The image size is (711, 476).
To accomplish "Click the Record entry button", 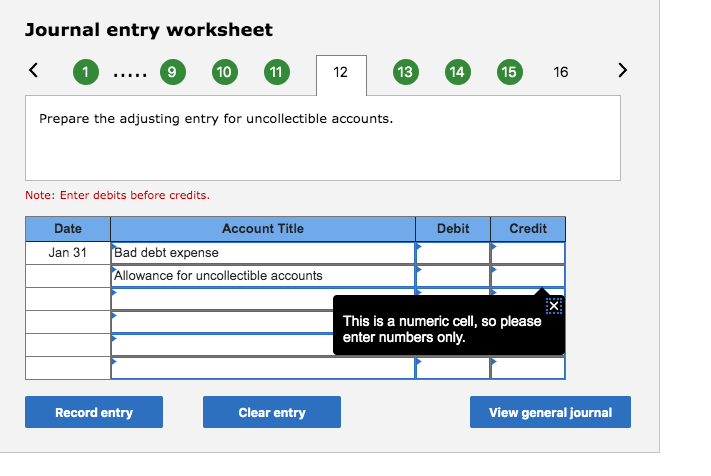I will click(94, 412).
